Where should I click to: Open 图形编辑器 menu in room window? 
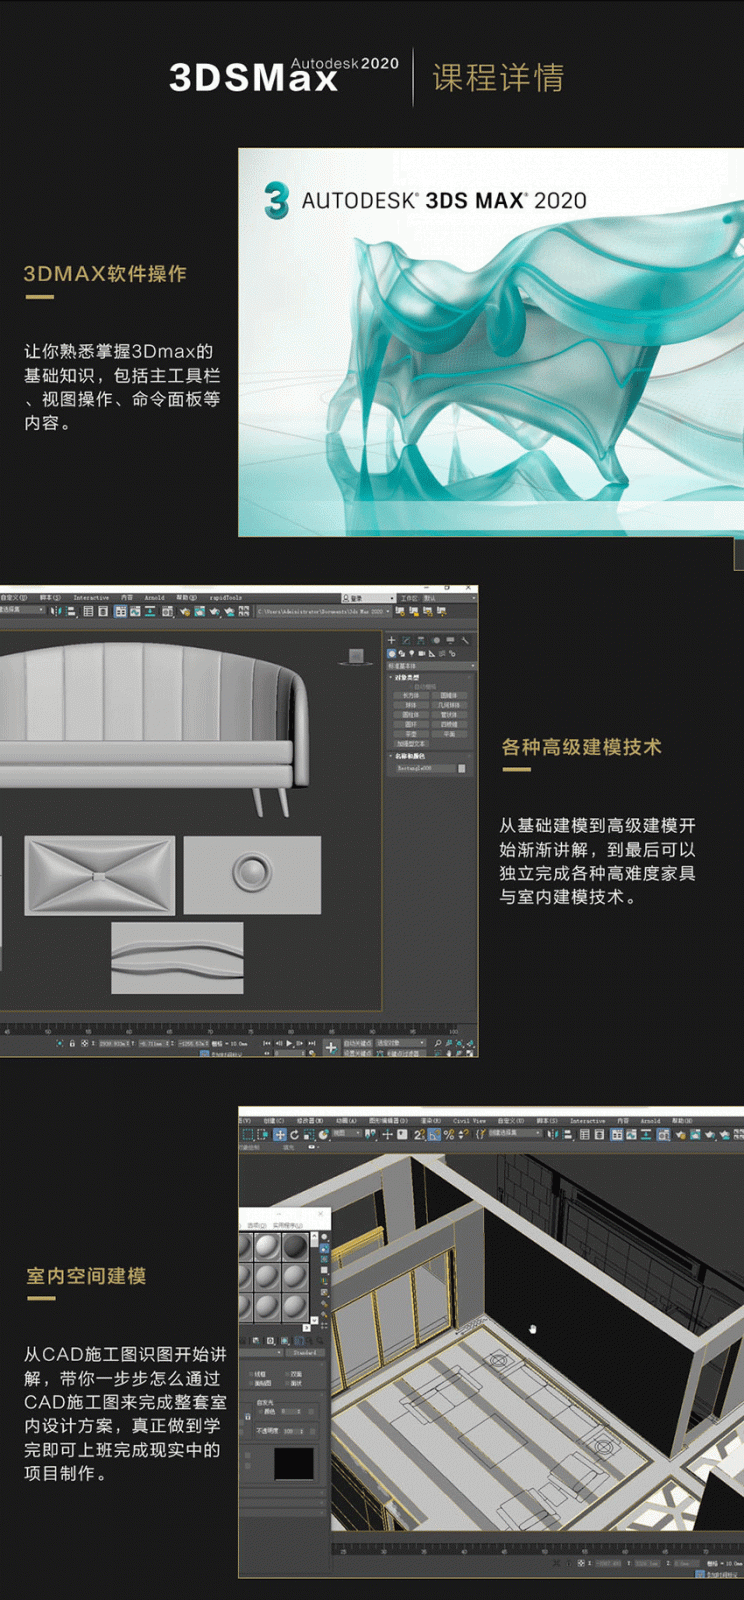pyautogui.click(x=388, y=1121)
